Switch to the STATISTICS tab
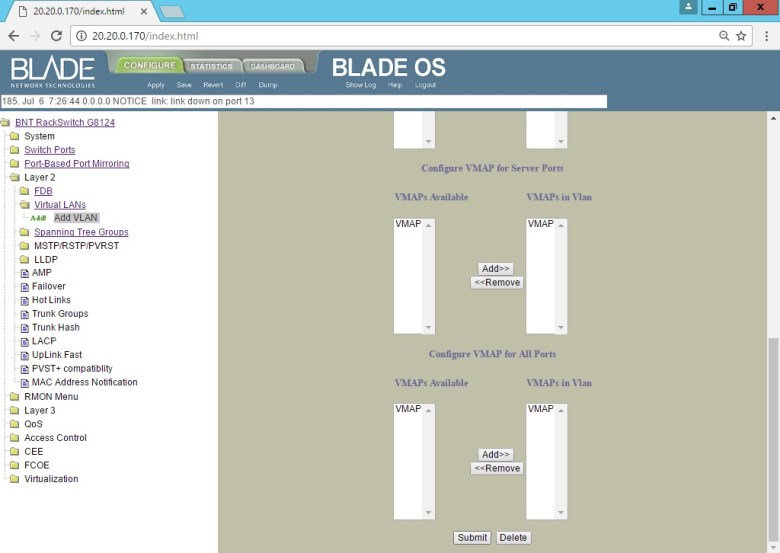Viewport: 780px width, 553px height. tap(211, 67)
